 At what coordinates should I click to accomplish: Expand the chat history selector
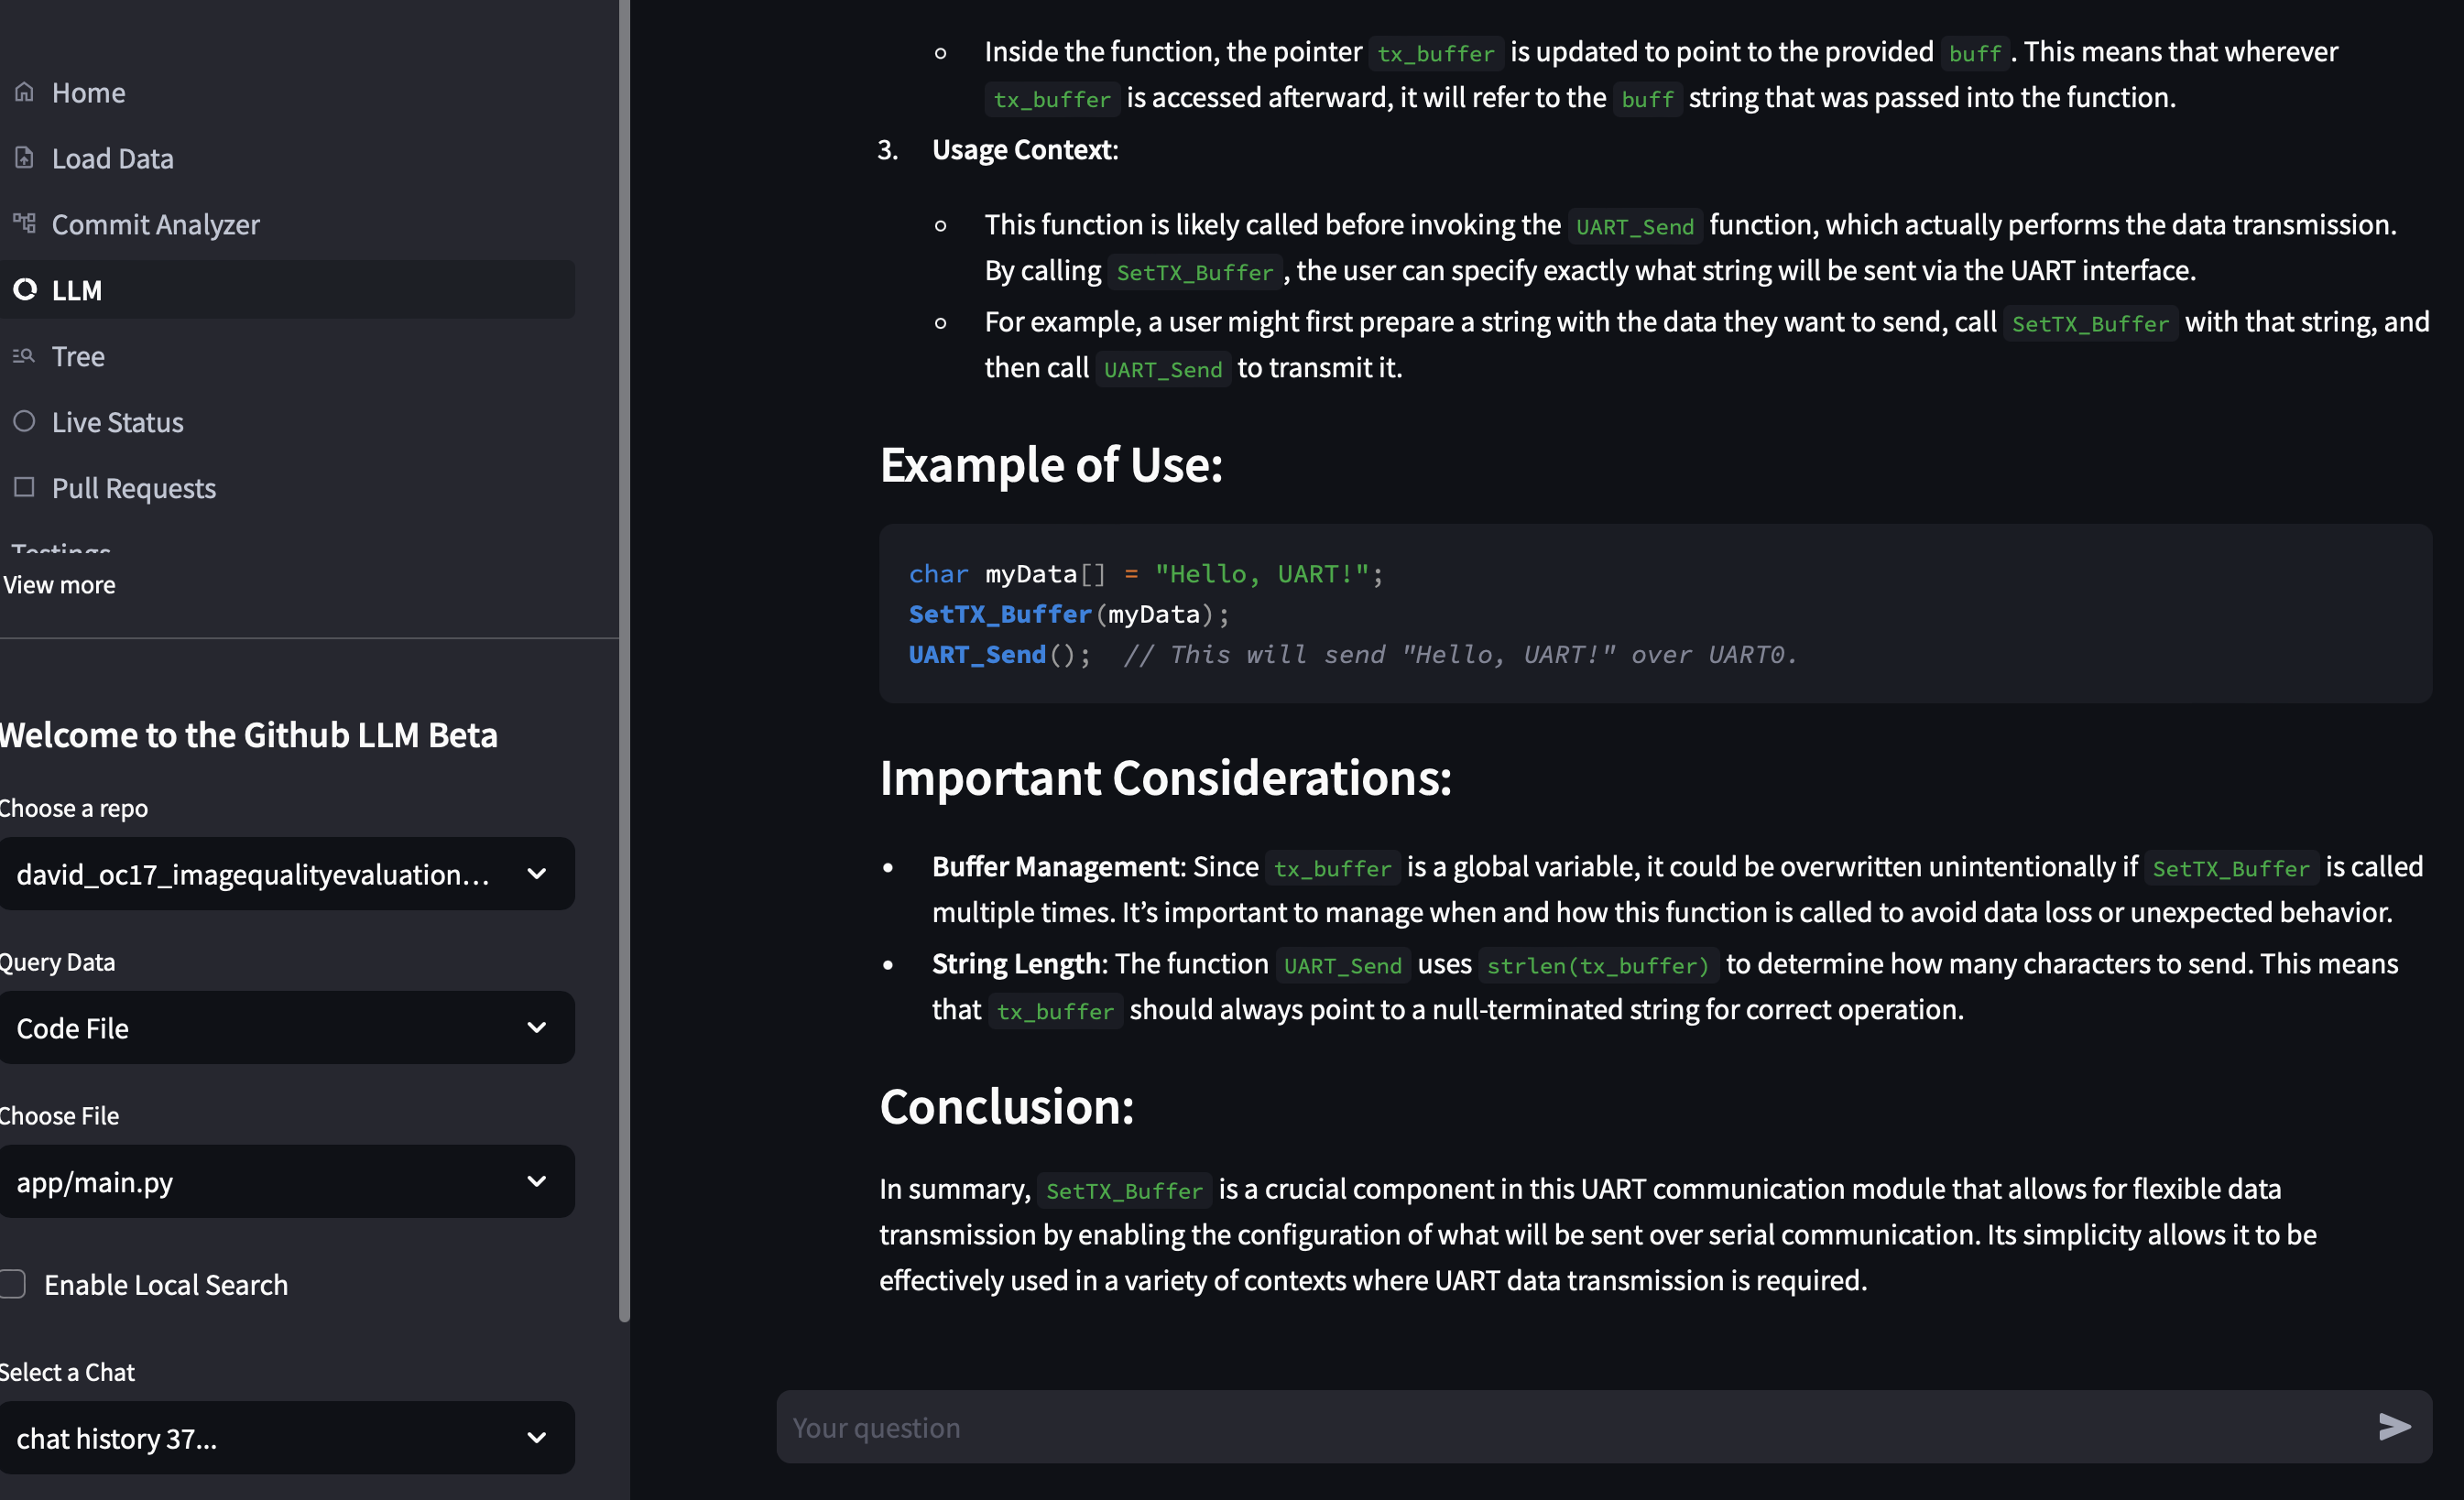pos(286,1438)
